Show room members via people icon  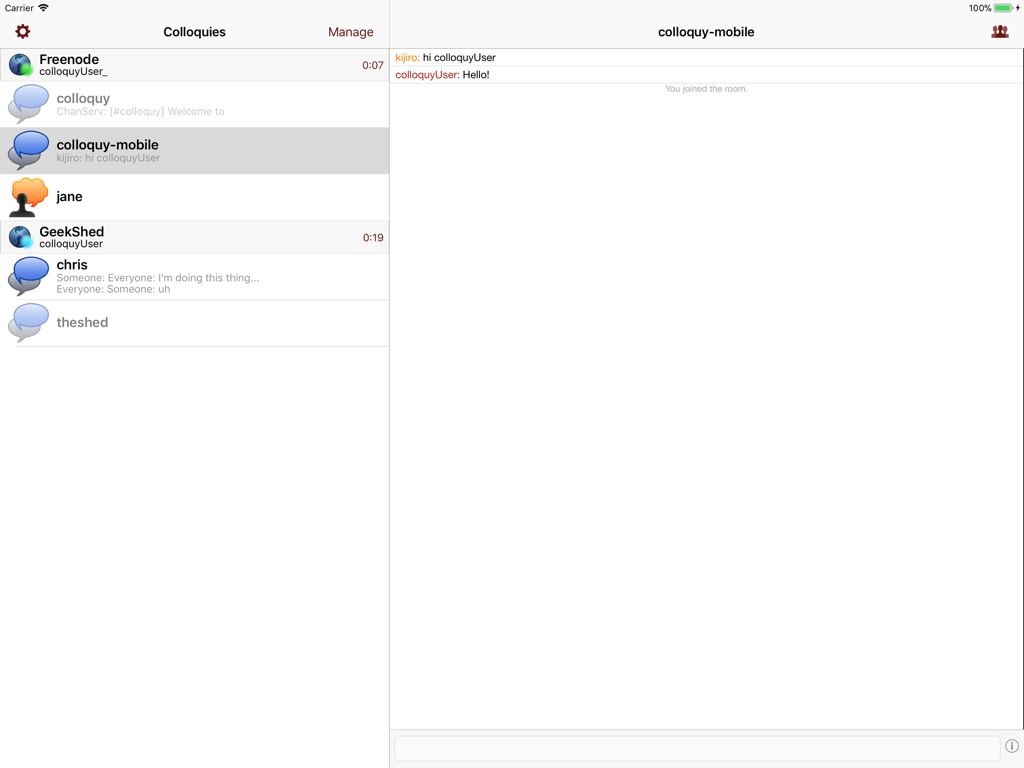point(1000,31)
